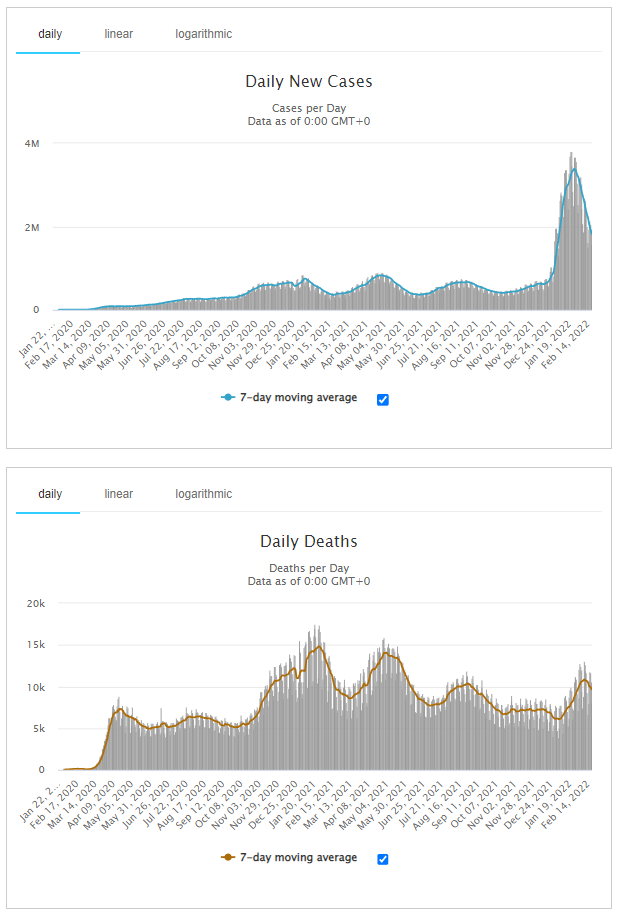This screenshot has height=917, width=620.
Task: Click the highest peak in the new cases chart
Action: click(571, 155)
